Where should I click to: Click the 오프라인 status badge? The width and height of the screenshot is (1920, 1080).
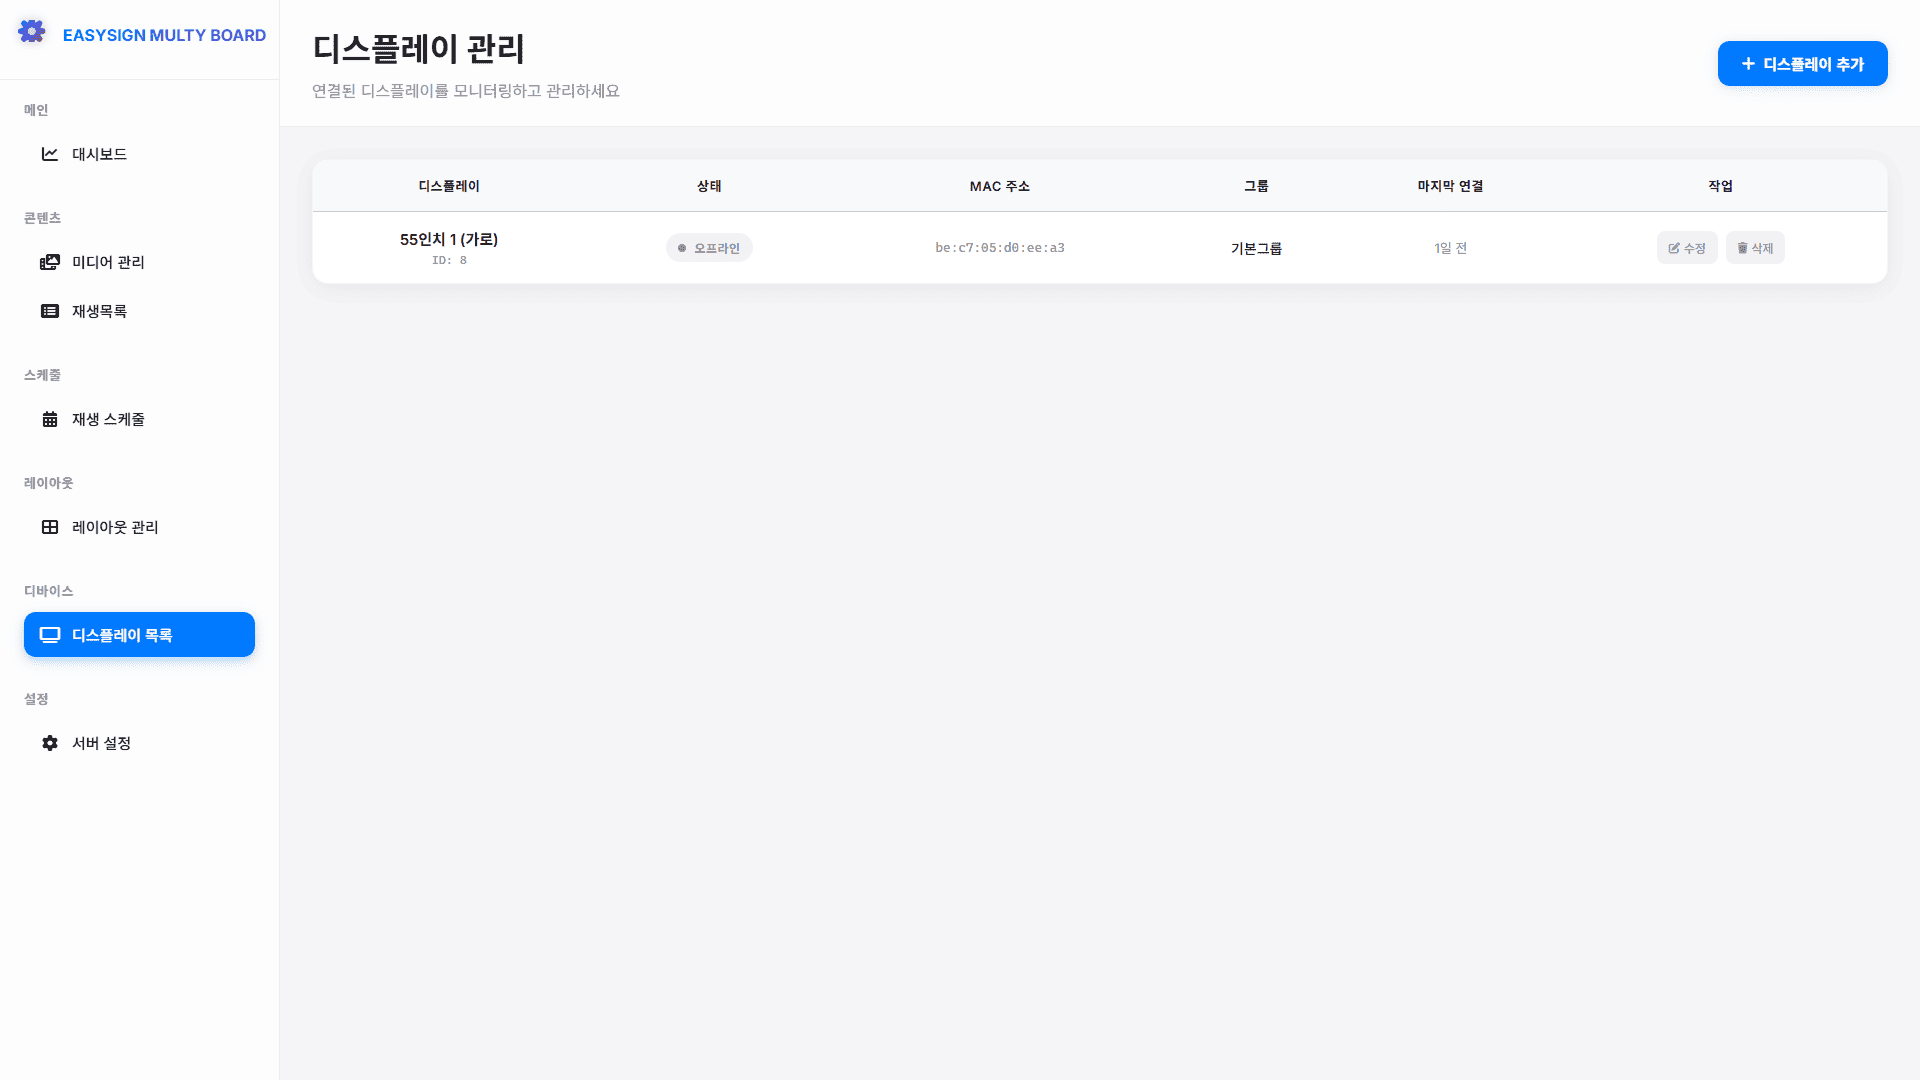(709, 248)
